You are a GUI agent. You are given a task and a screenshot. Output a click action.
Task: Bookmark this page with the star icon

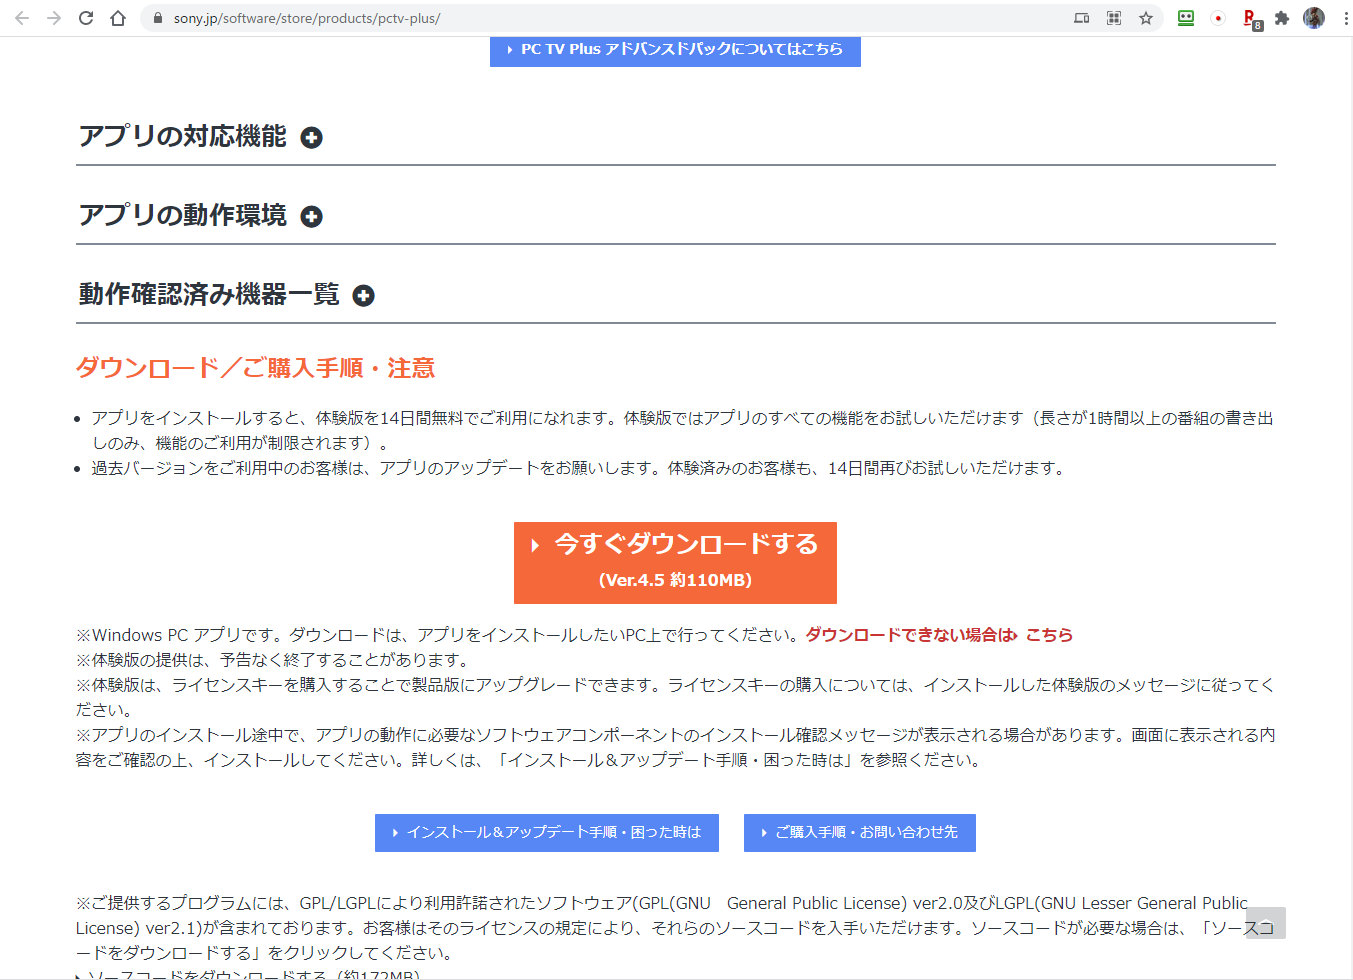[1146, 18]
